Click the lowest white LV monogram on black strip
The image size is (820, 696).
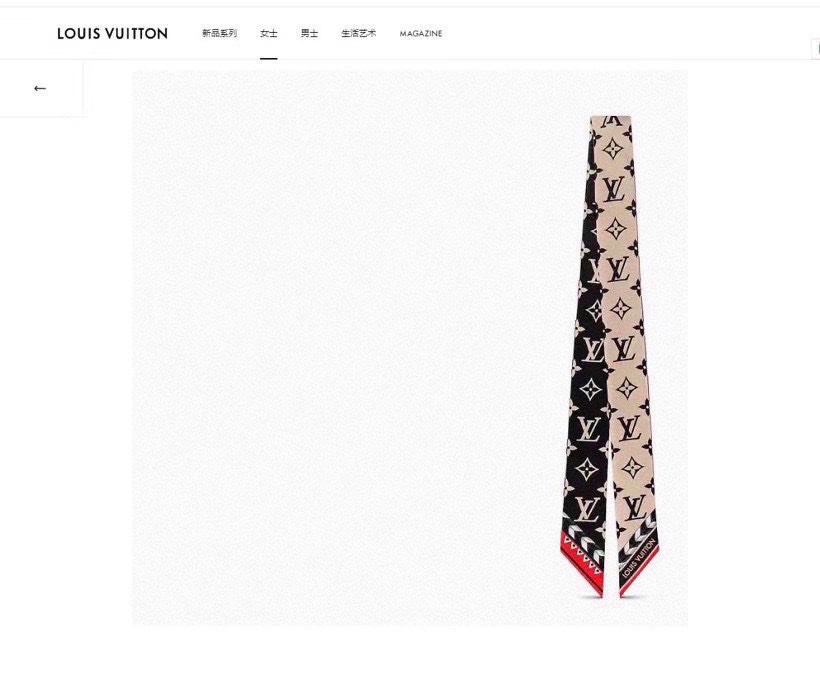coord(587,509)
